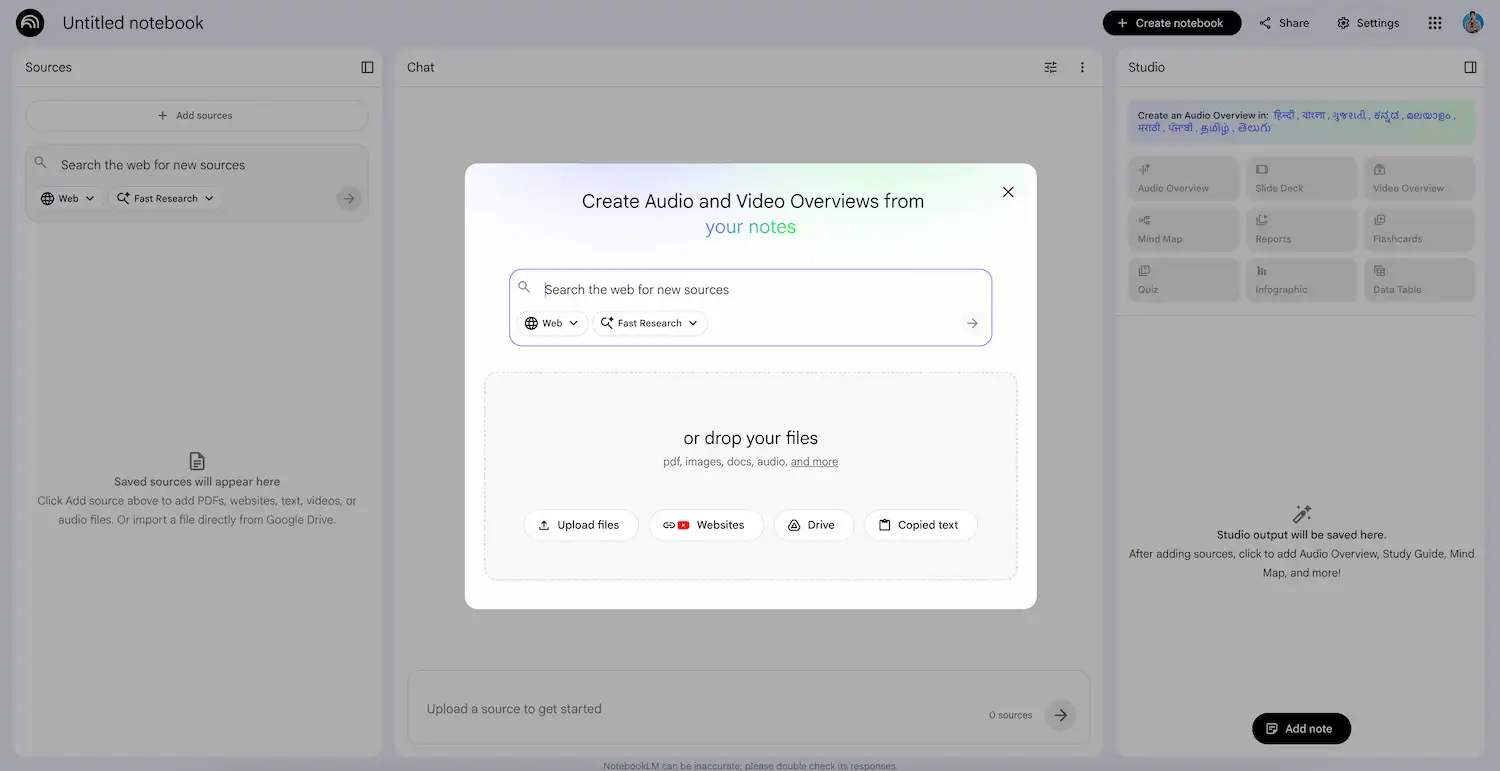Share the notebook
Screen dimensions: 1500x771
click(1284, 23)
